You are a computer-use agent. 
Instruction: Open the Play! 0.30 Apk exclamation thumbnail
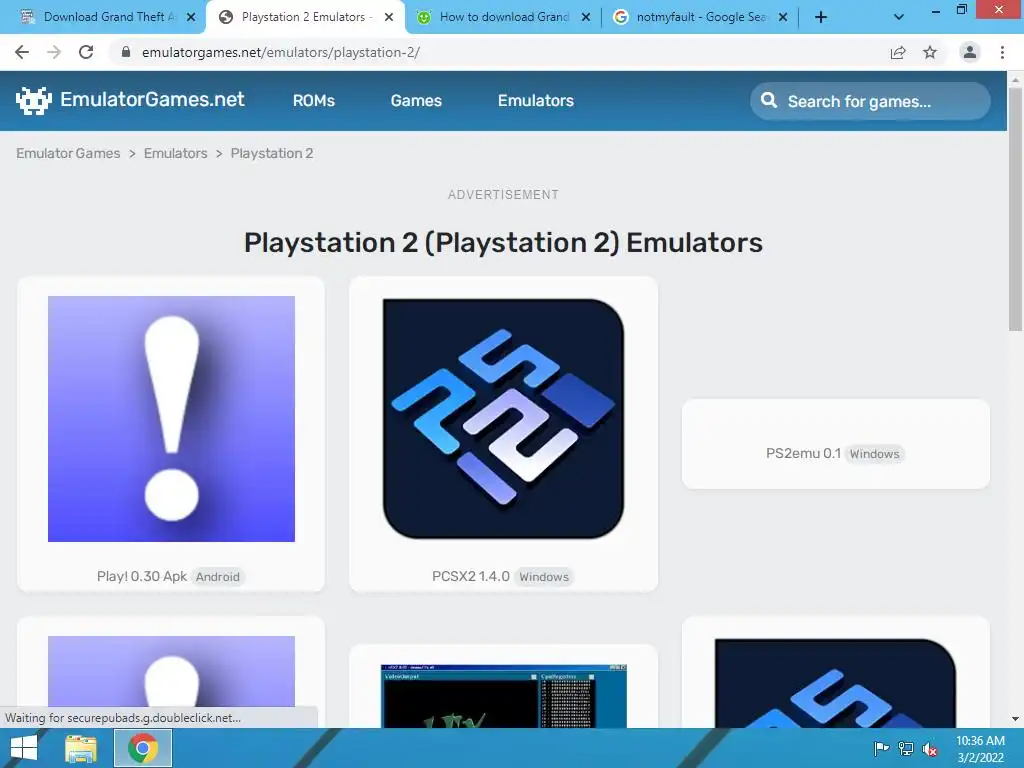click(x=171, y=419)
